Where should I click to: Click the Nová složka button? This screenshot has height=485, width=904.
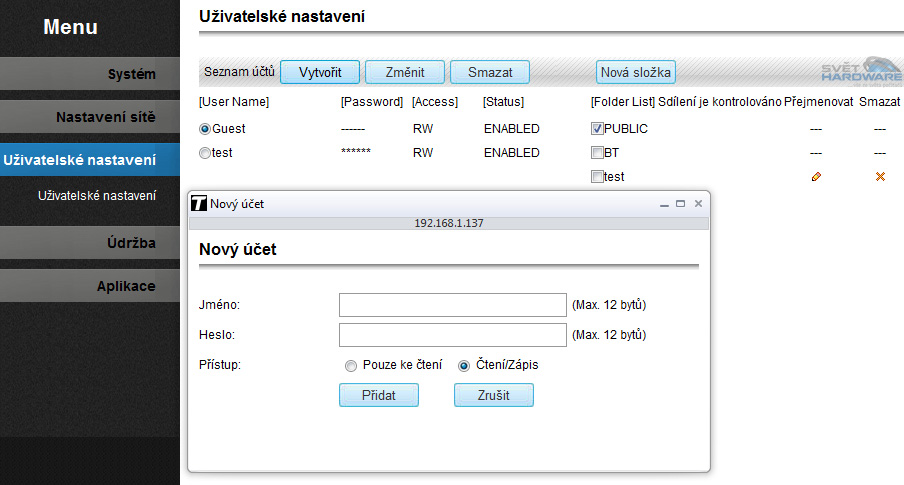(636, 72)
